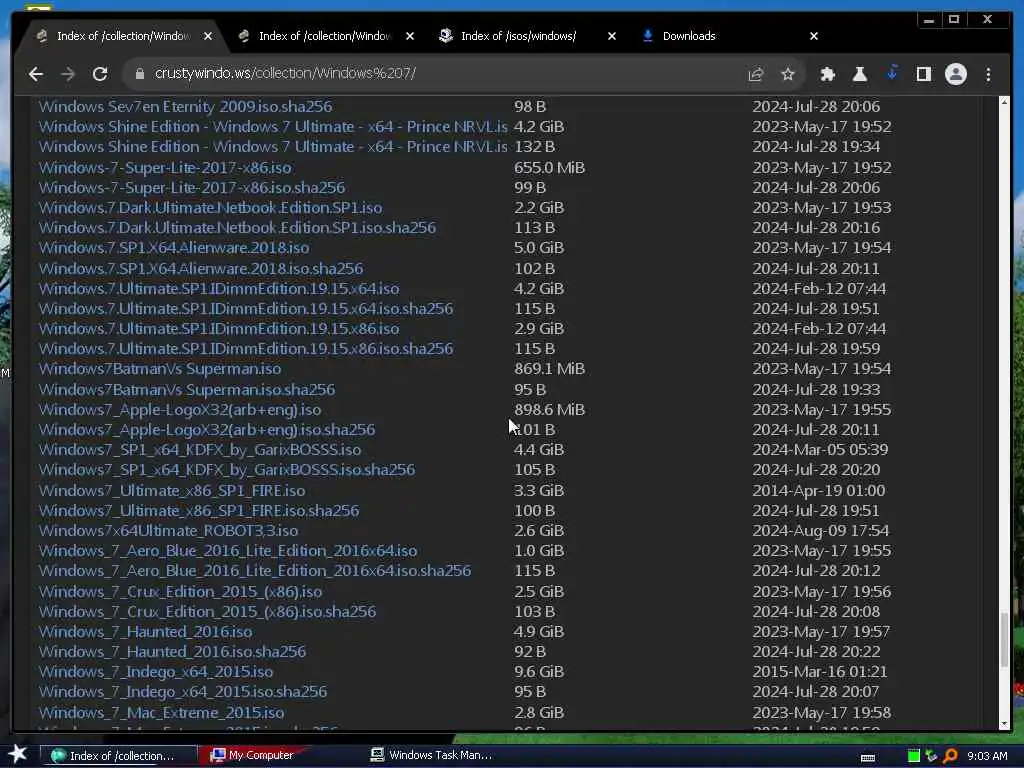Screen dimensions: 1024x768
Task: Open Windows7BatmanVs Superman.iso link
Action: click(159, 369)
